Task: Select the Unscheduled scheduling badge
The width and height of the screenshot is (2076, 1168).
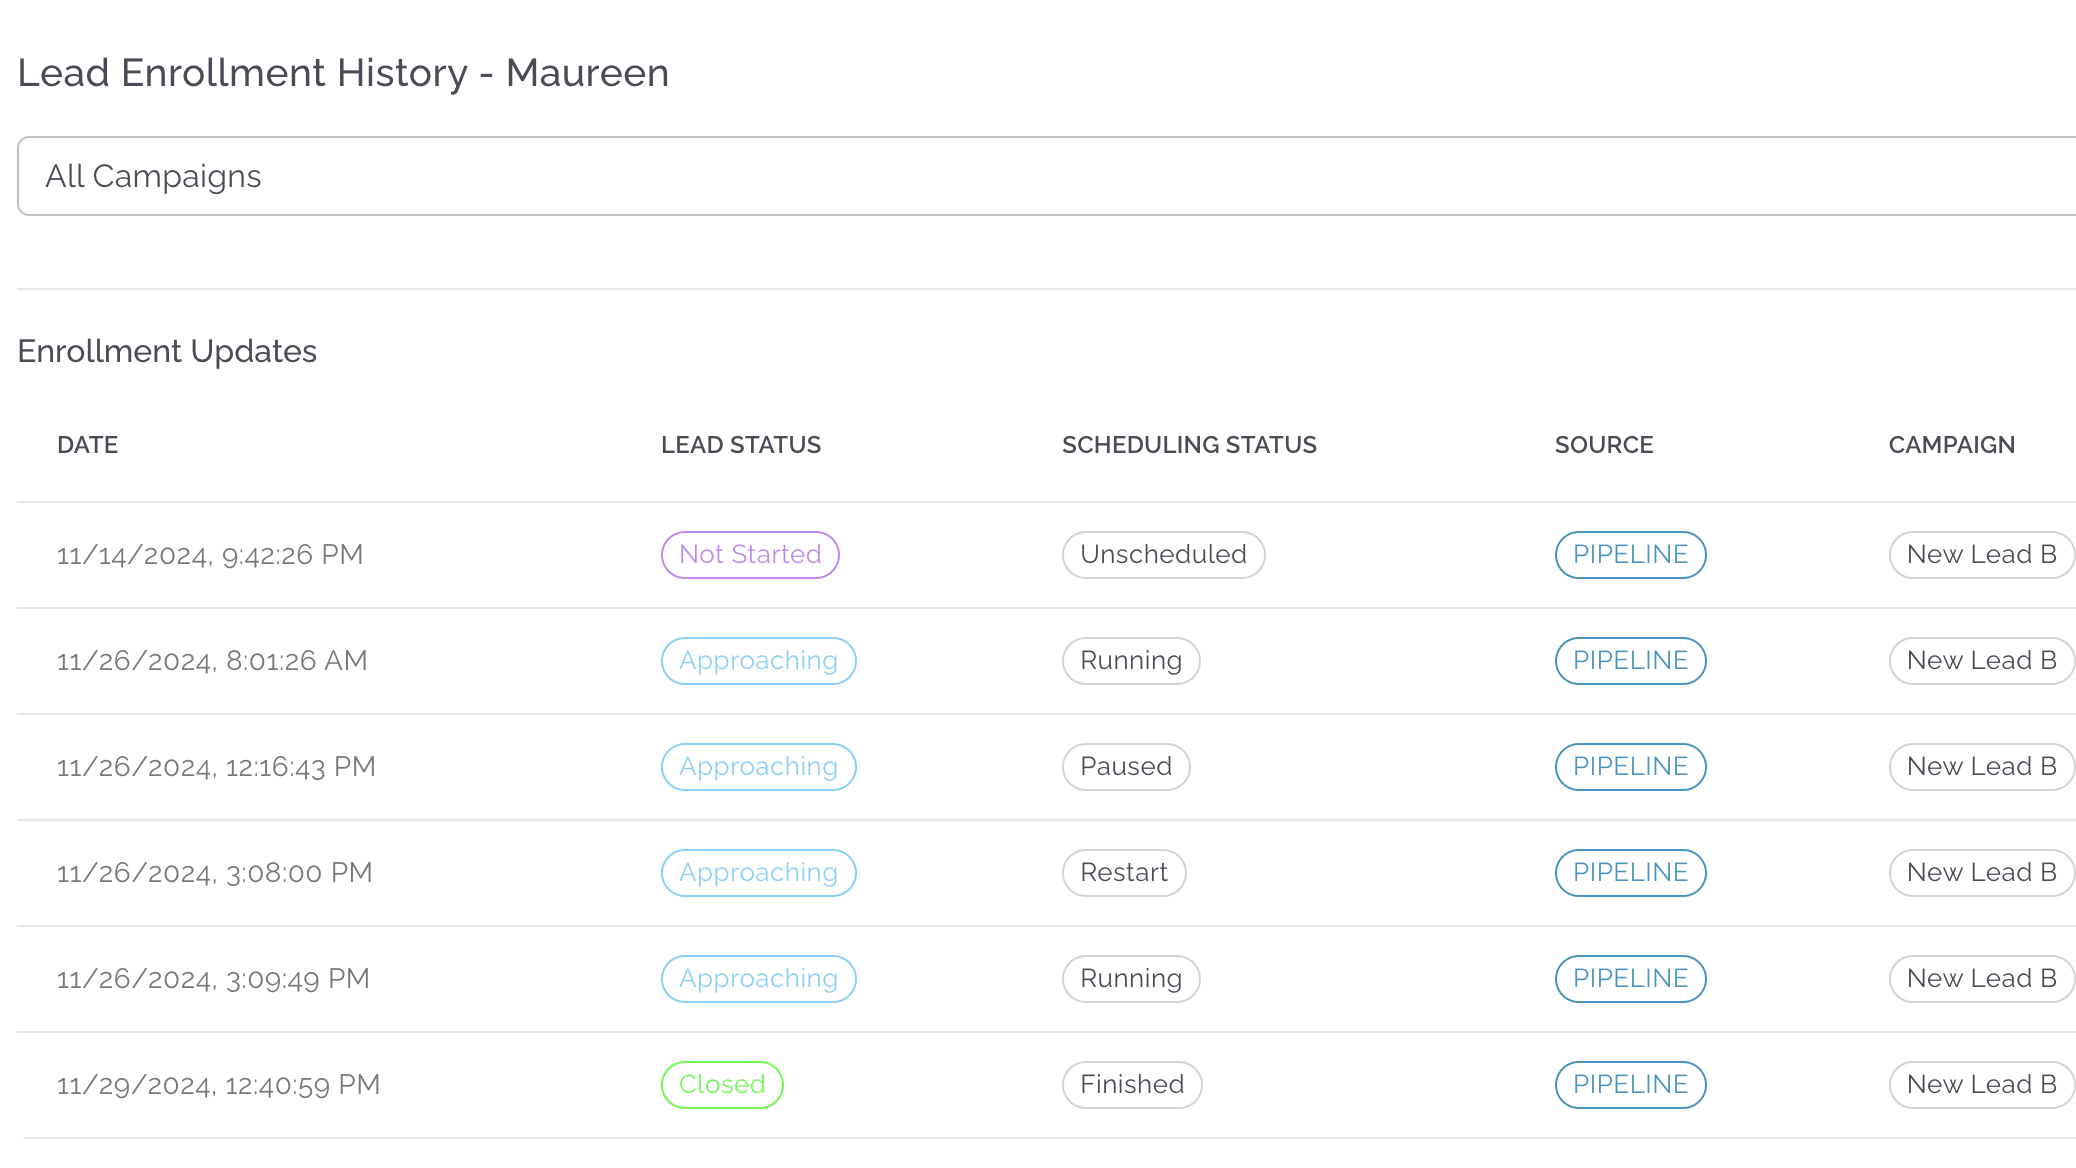Action: pos(1163,555)
